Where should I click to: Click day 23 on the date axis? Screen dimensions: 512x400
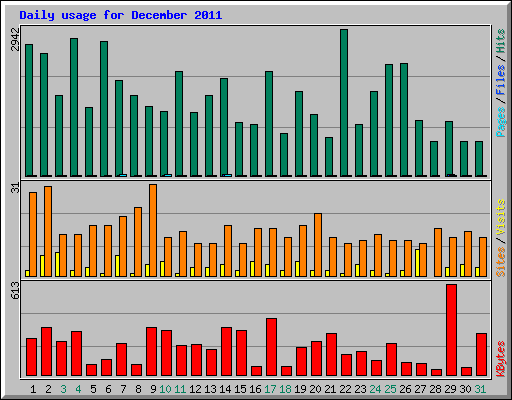tap(360, 389)
